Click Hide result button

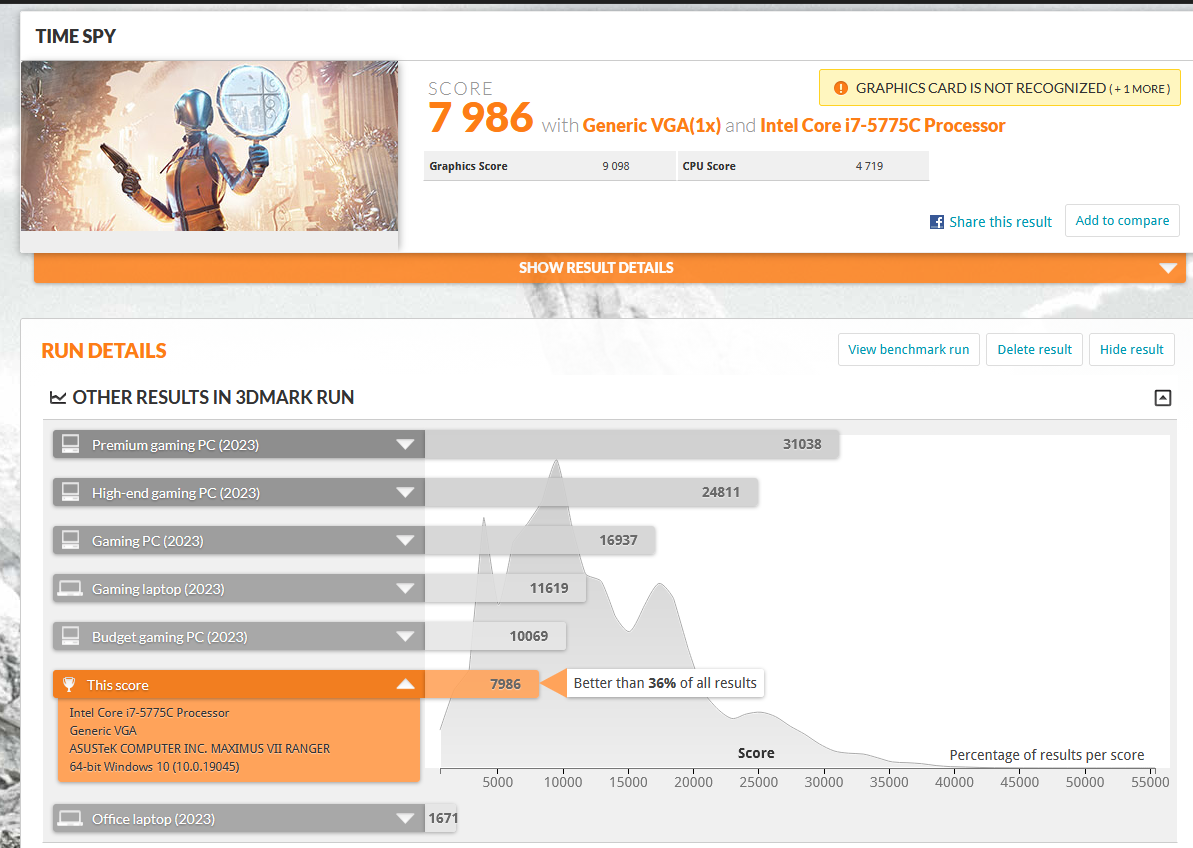[x=1131, y=350]
